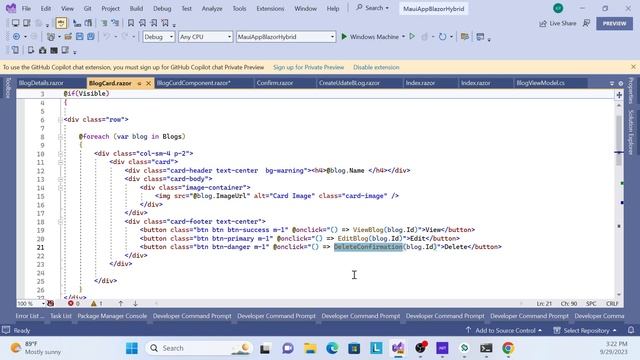The width and height of the screenshot is (640, 360).
Task: Go to next issue down arrow
Action: pos(135,303)
